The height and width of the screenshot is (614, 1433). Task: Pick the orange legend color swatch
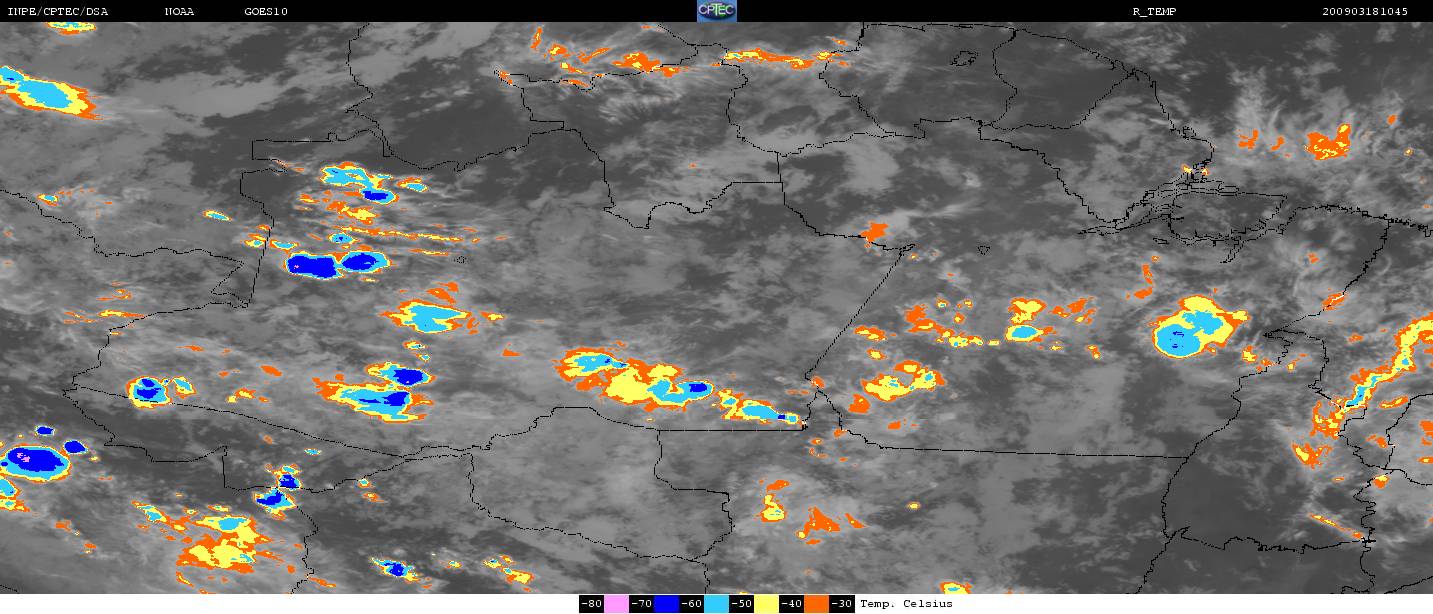point(816,604)
